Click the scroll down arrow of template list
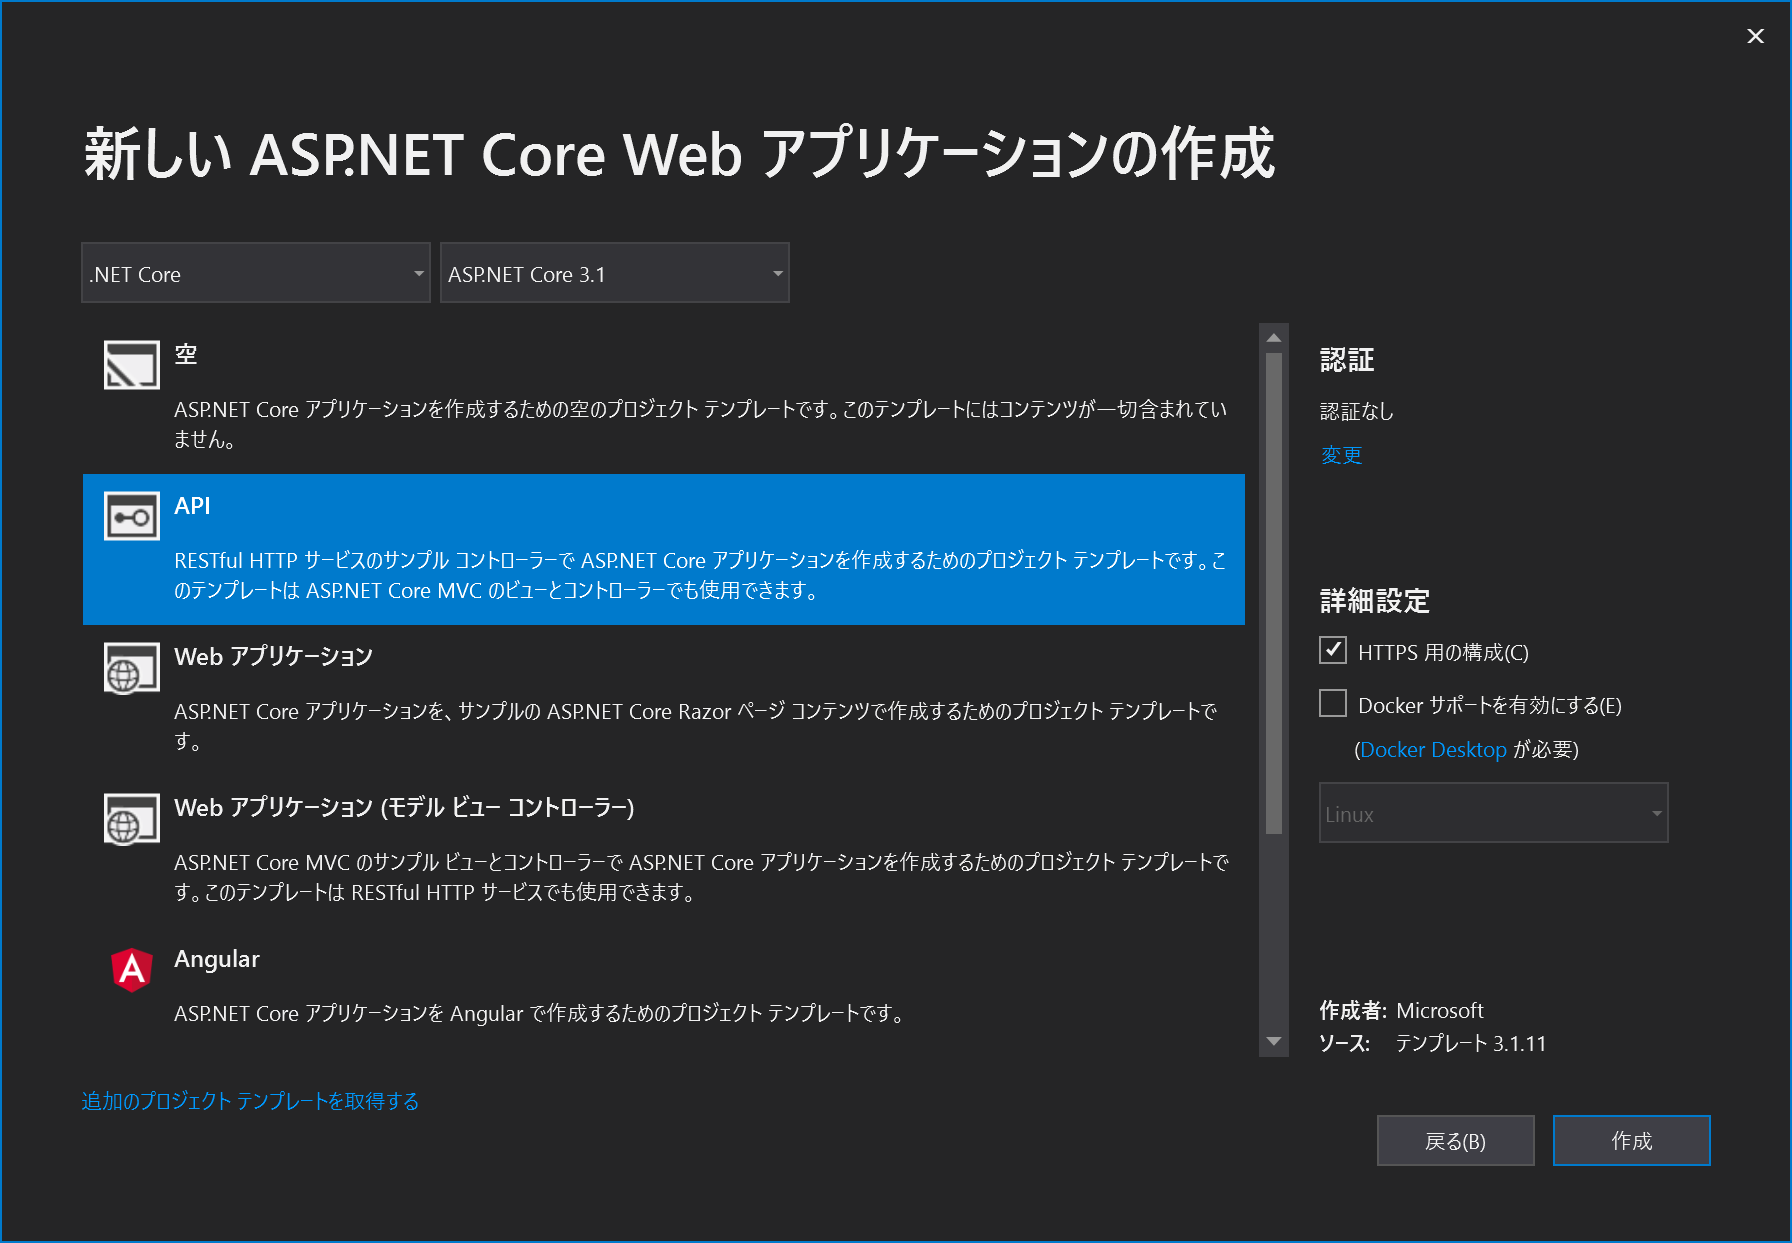The image size is (1792, 1243). click(x=1274, y=1042)
